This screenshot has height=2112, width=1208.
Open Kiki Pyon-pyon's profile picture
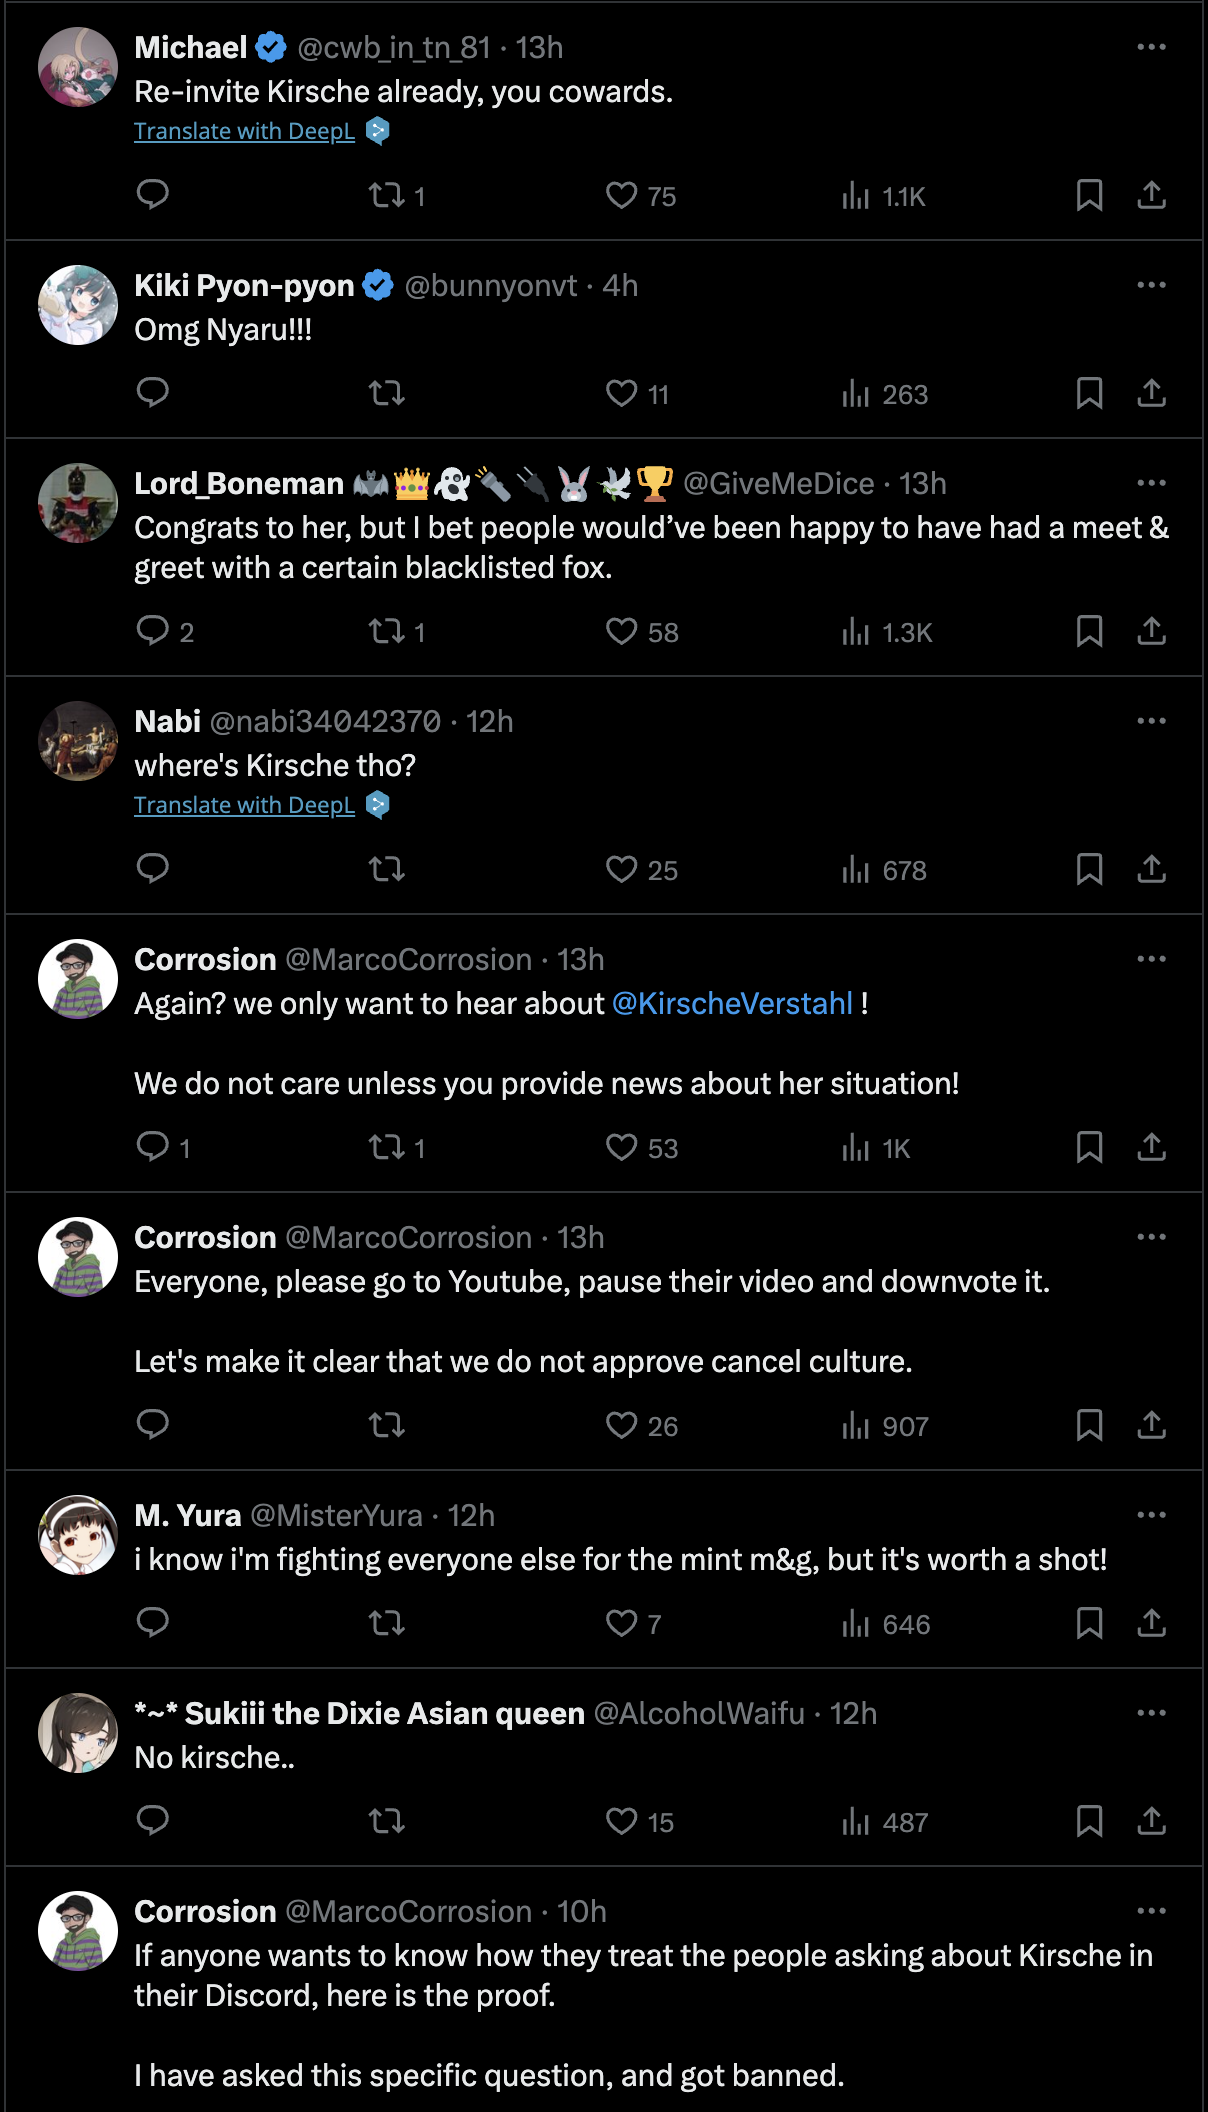pos(78,305)
